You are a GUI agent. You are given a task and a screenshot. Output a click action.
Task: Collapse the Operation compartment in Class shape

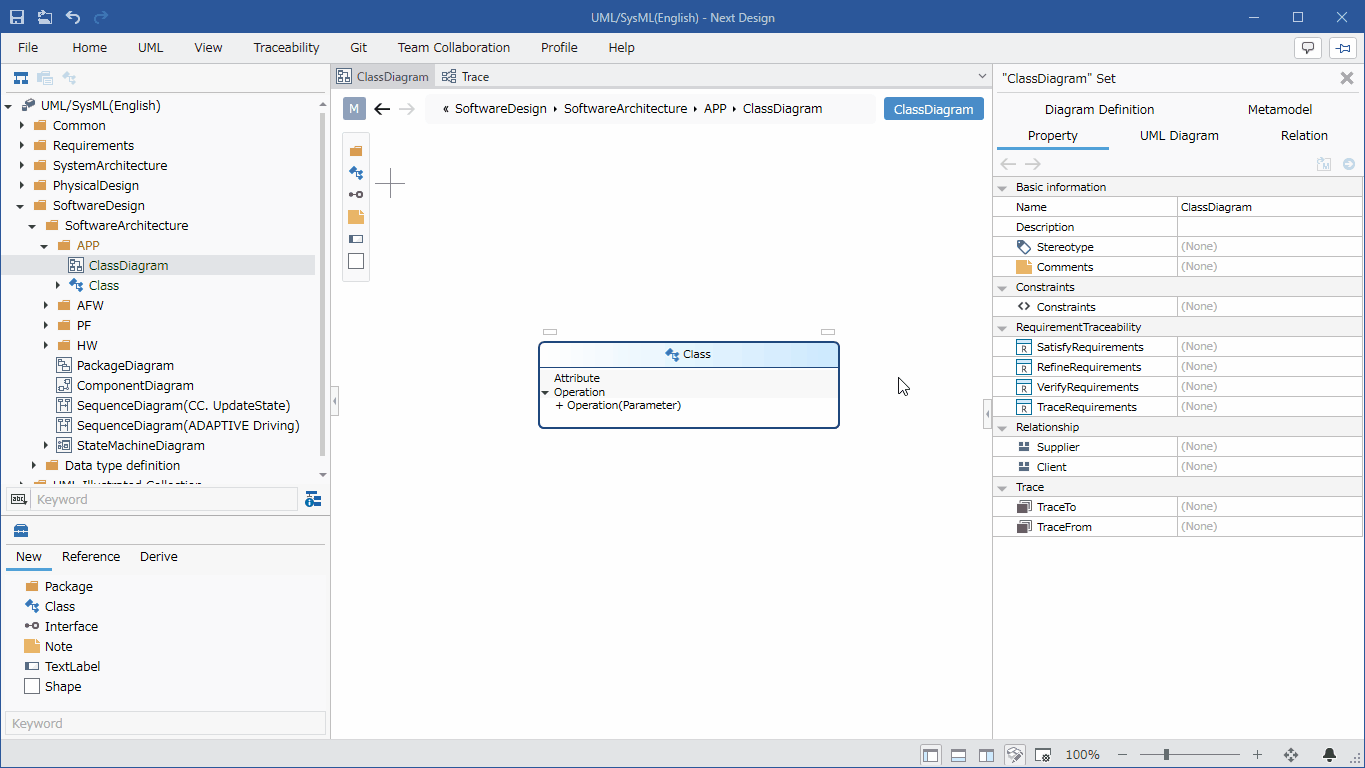545,393
